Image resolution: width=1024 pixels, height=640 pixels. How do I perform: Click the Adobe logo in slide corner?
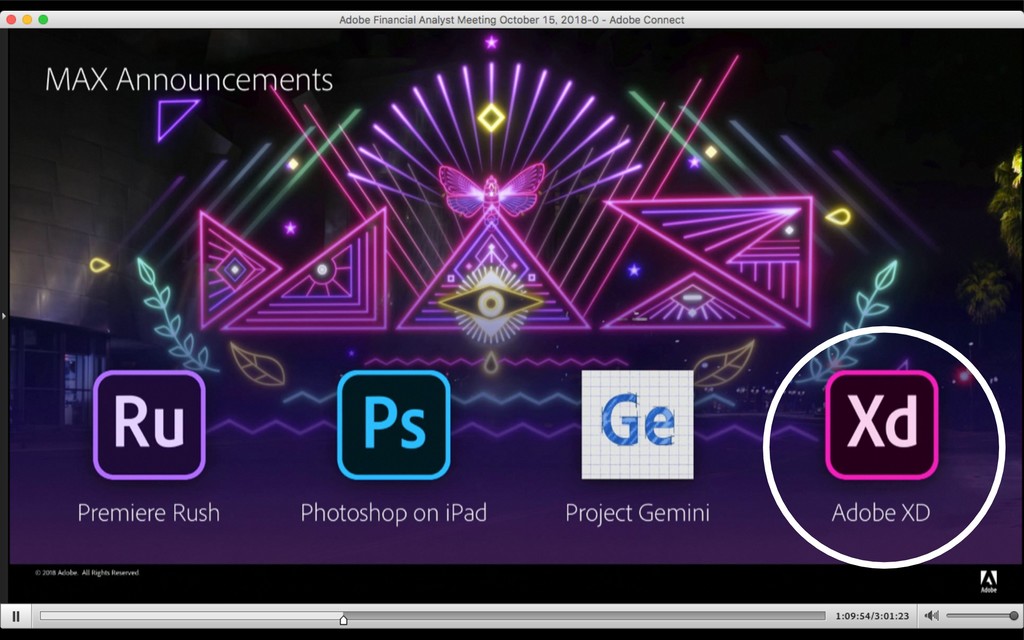(x=989, y=581)
